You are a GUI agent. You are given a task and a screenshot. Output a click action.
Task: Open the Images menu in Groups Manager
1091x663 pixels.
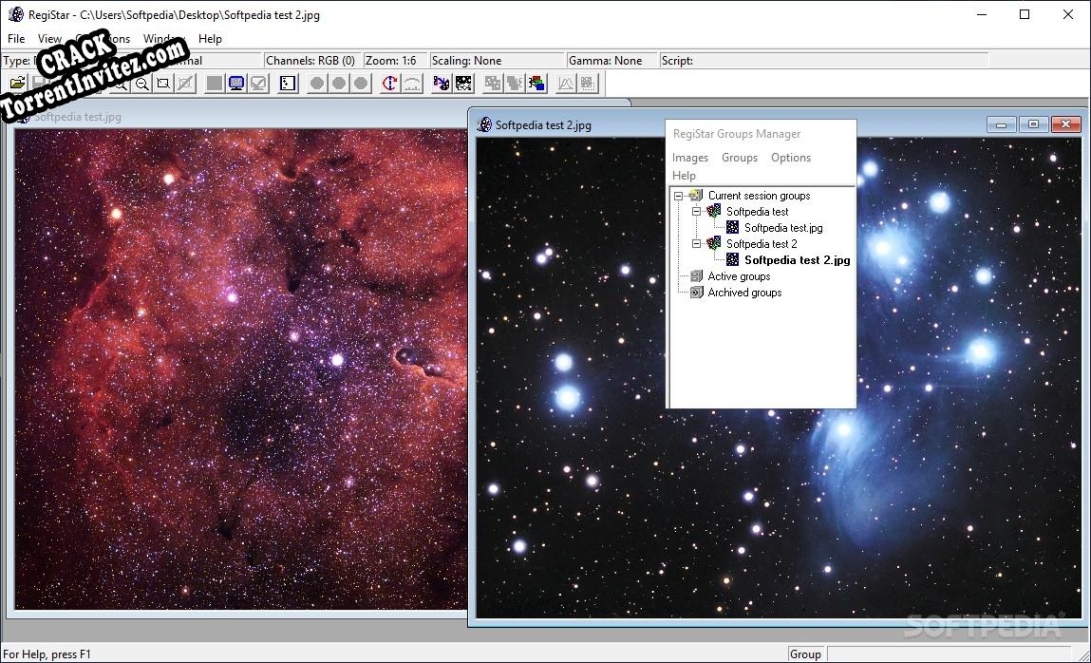pyautogui.click(x=690, y=157)
